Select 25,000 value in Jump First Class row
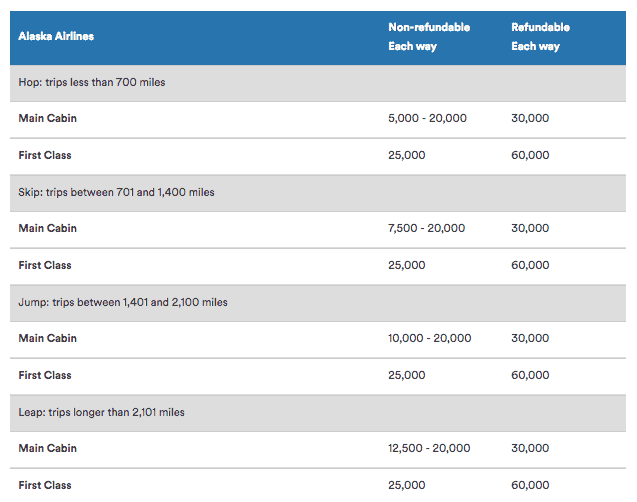Viewport: 637px width, 502px height. click(407, 375)
